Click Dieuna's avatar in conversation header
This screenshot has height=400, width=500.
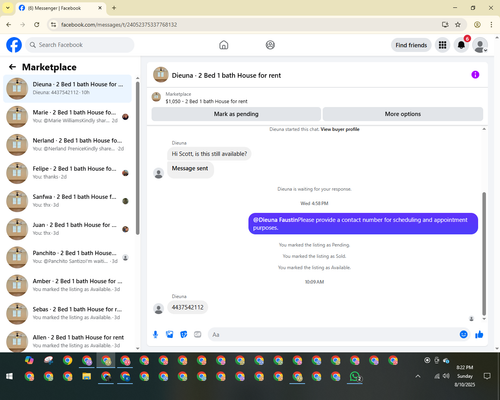(161, 75)
